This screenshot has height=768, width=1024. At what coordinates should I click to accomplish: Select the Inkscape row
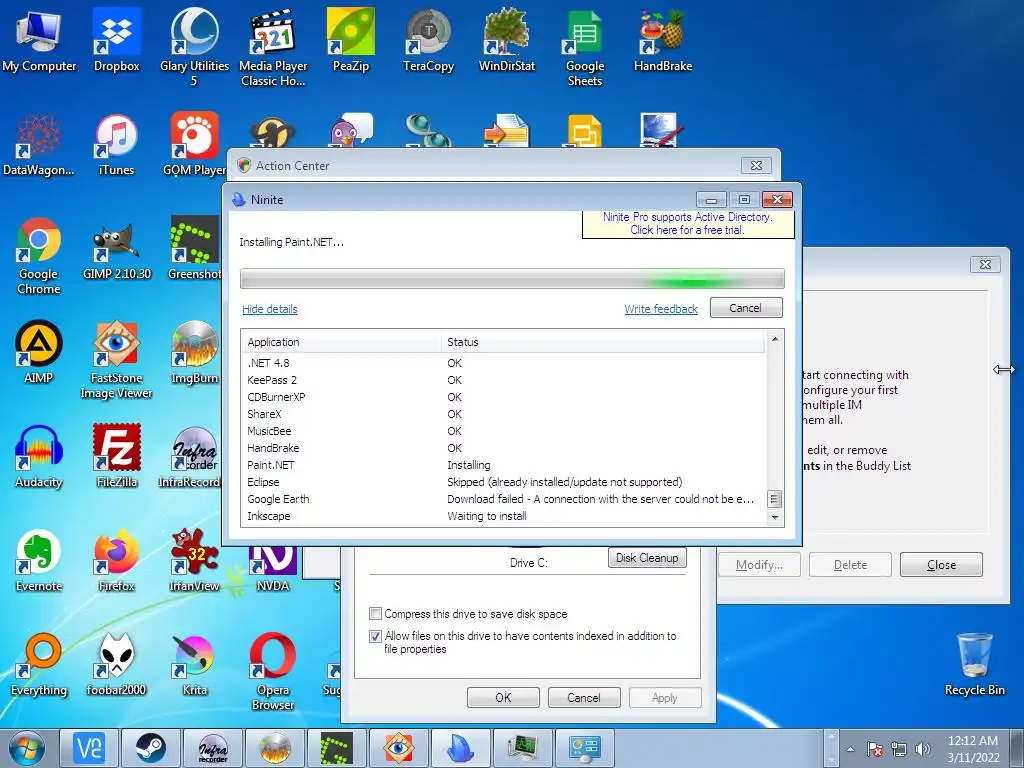[503, 516]
